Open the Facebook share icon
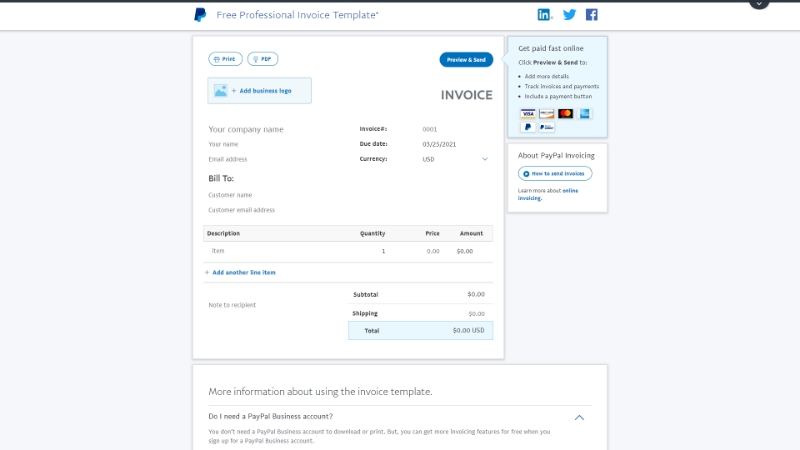The height and width of the screenshot is (450, 800). [591, 15]
